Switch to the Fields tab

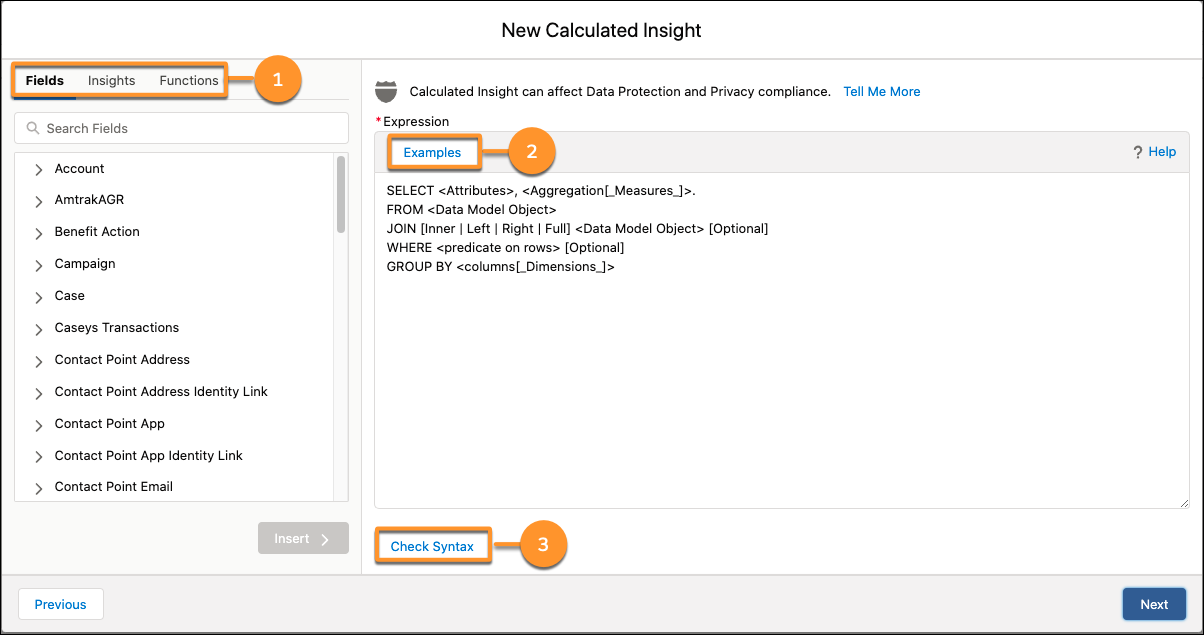click(x=45, y=80)
